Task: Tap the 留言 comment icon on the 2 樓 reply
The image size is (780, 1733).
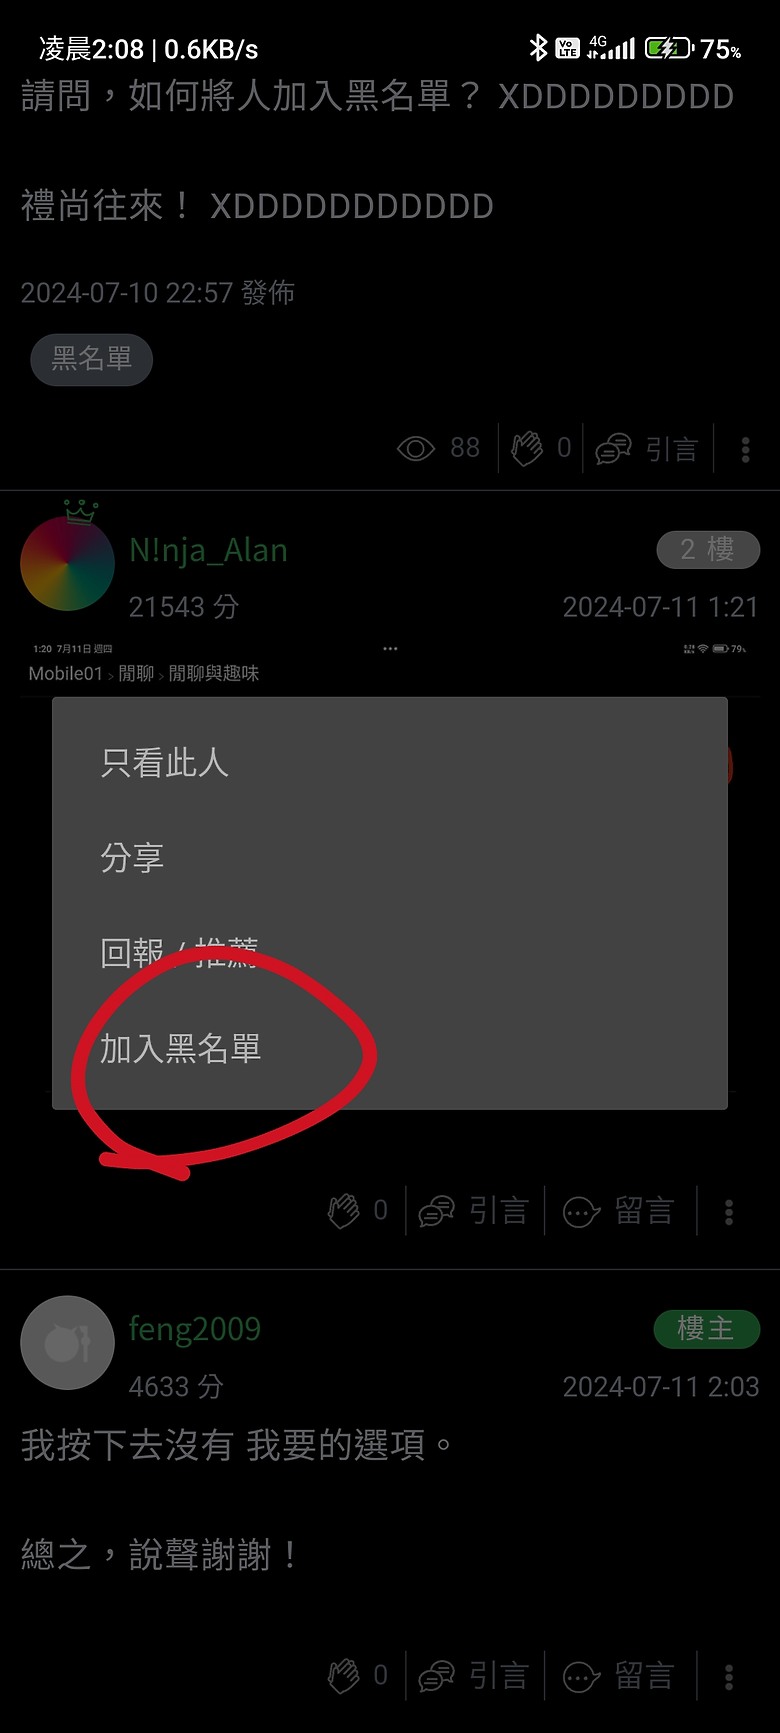Action: (x=581, y=1212)
